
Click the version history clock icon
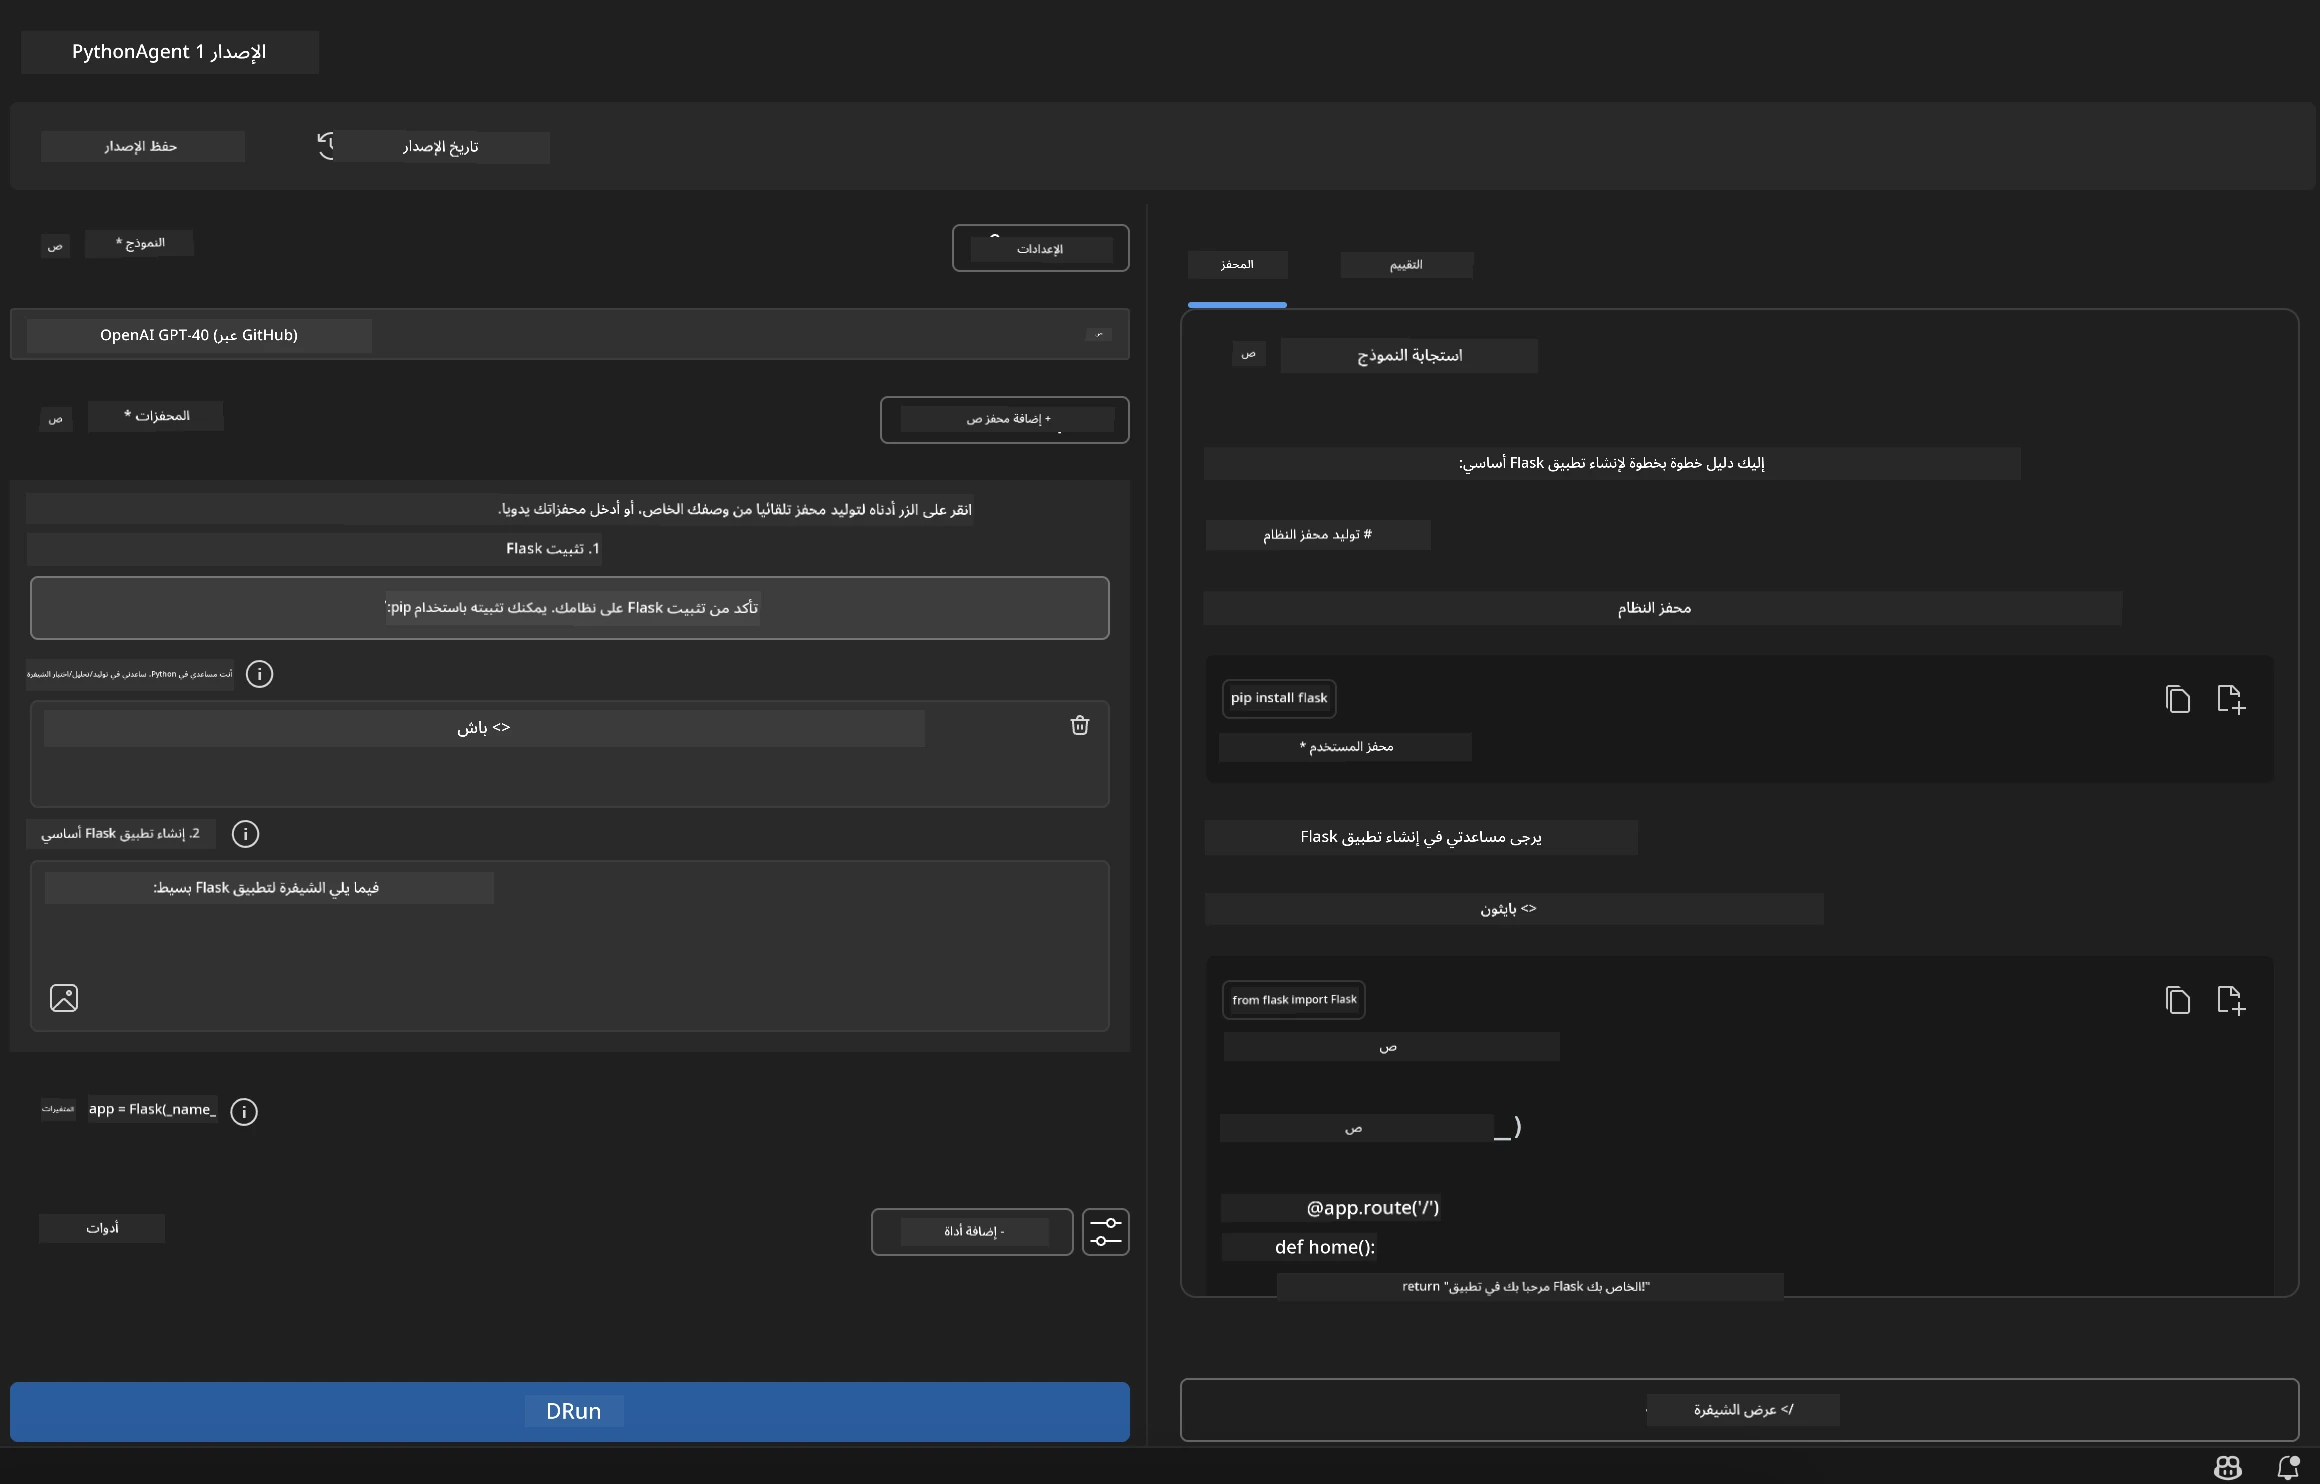point(325,146)
